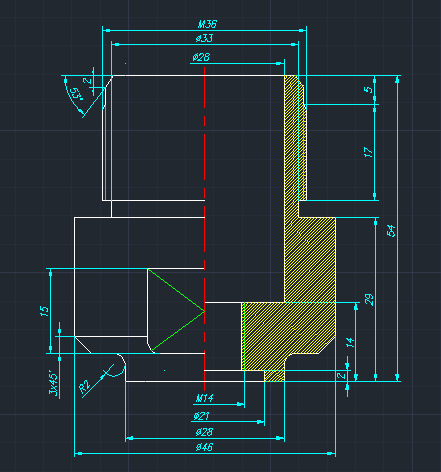Image resolution: width=441 pixels, height=472 pixels.
Task: Pick the upper green drill cone line
Action: coord(176,290)
